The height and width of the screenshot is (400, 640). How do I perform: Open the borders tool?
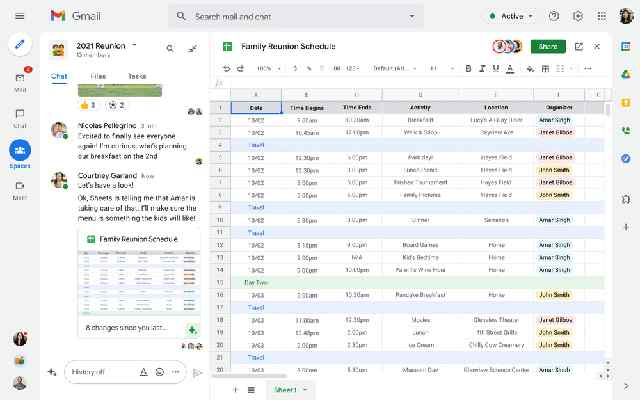tap(545, 69)
